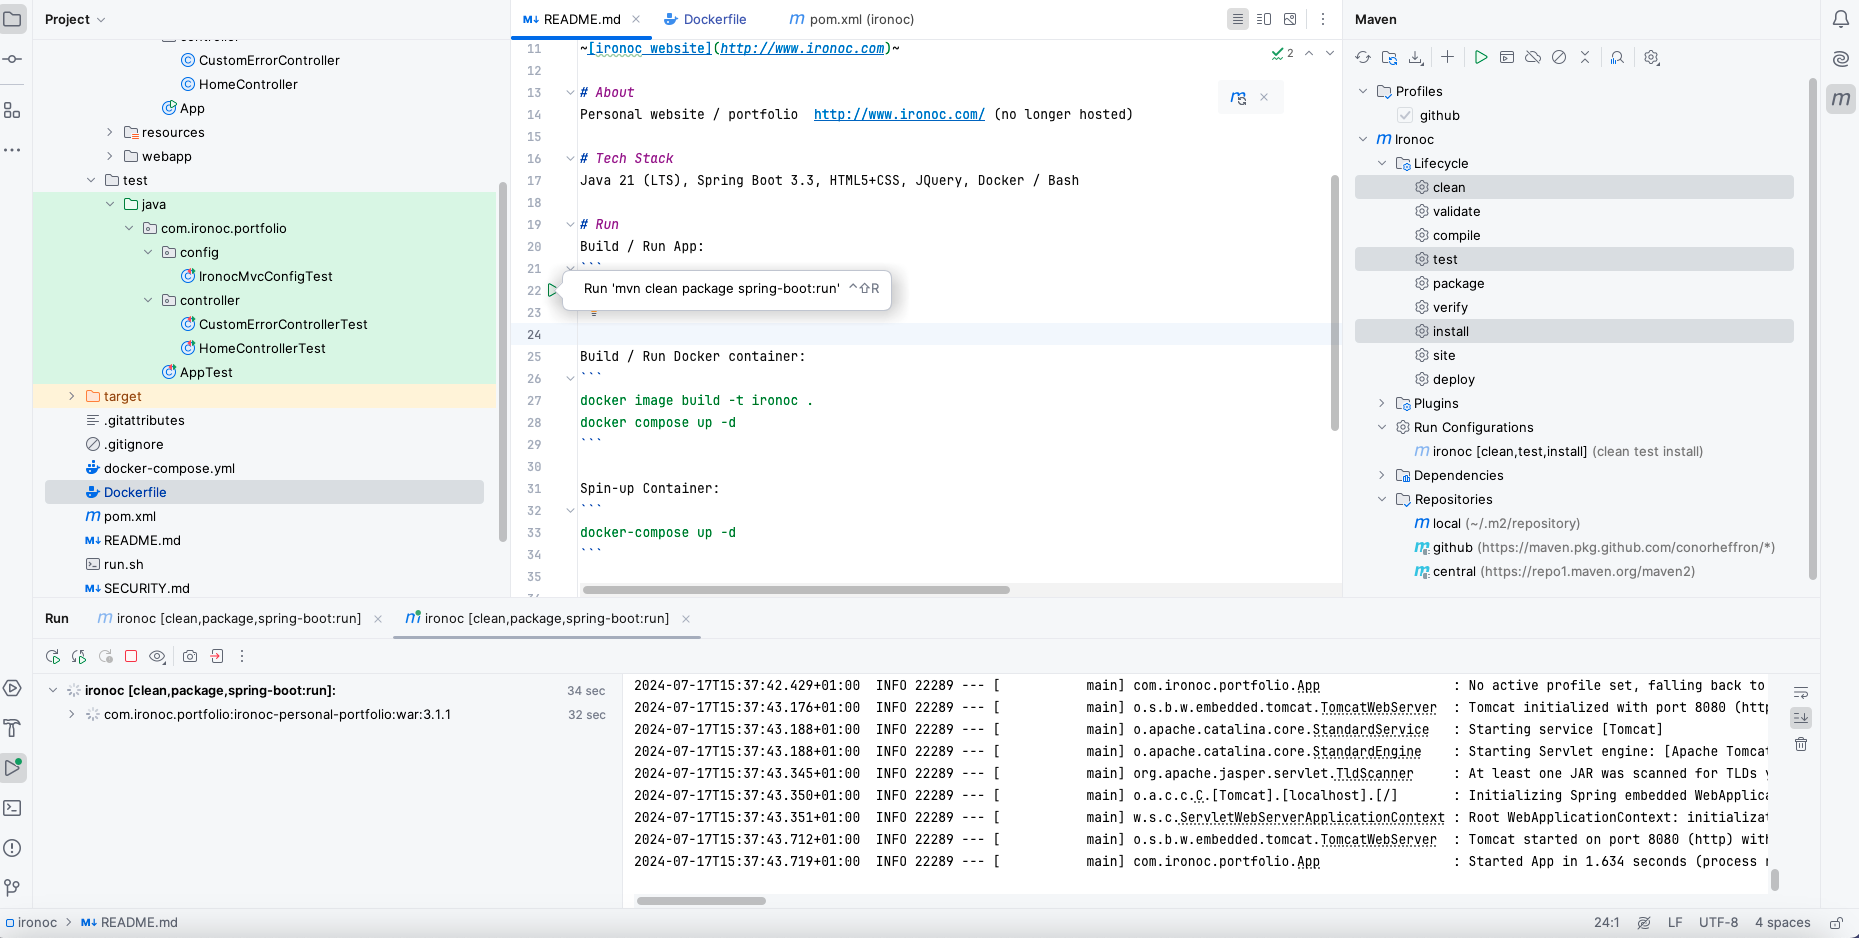The width and height of the screenshot is (1859, 938).
Task: Open Notifications bell in right sidebar
Action: 1841,19
